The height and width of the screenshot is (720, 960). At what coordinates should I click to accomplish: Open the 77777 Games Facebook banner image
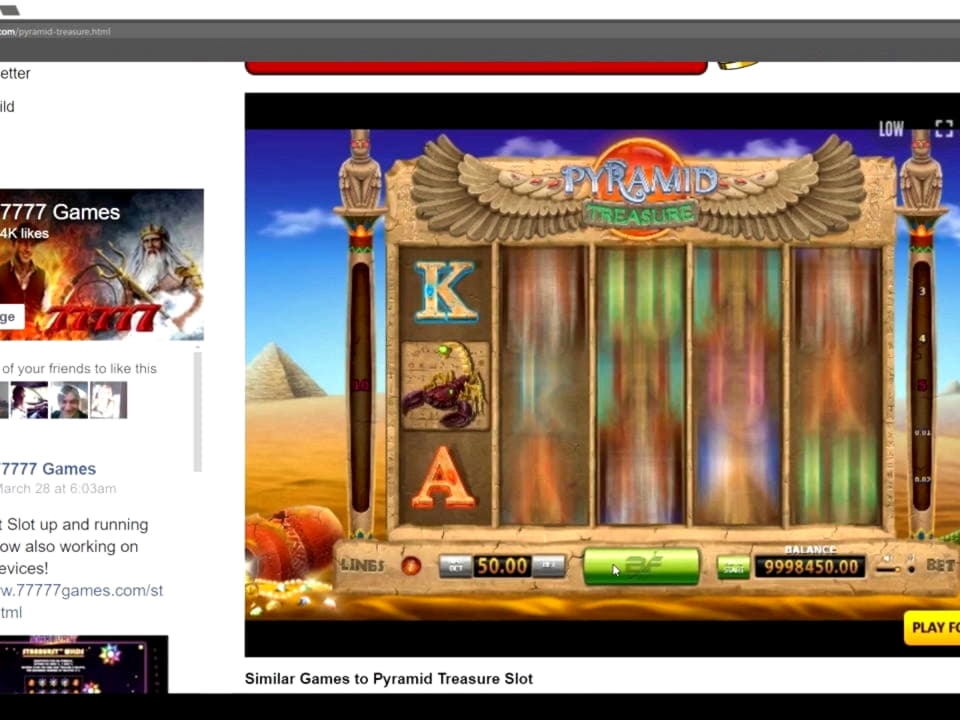(x=102, y=264)
